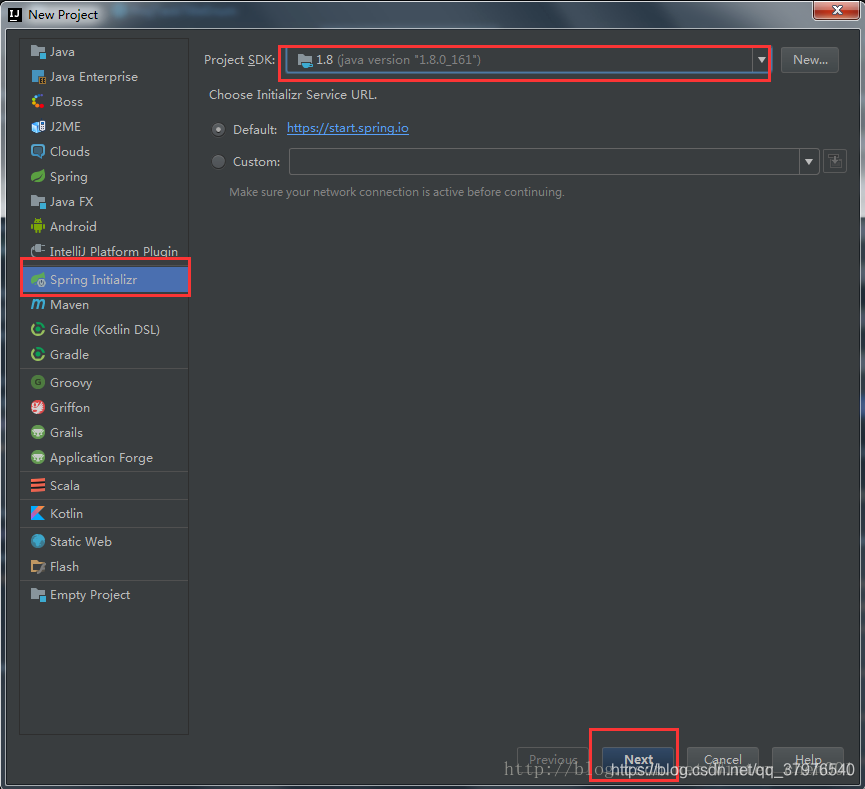
Task: Click the Java FX label
Action: [71, 202]
